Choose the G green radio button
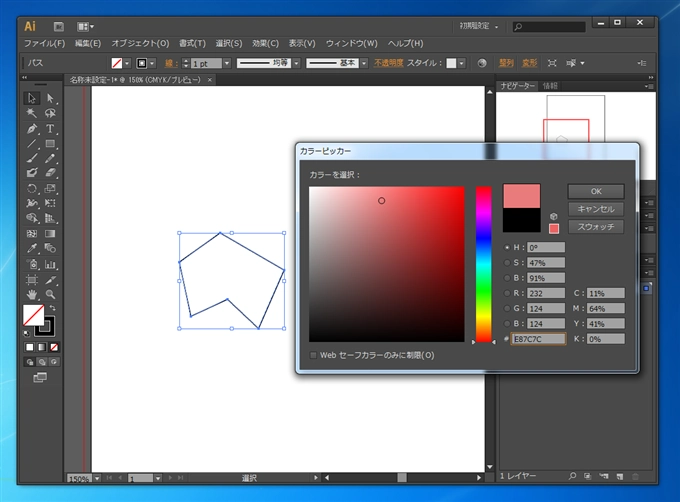Viewport: 680px width, 502px height. pyautogui.click(x=507, y=309)
